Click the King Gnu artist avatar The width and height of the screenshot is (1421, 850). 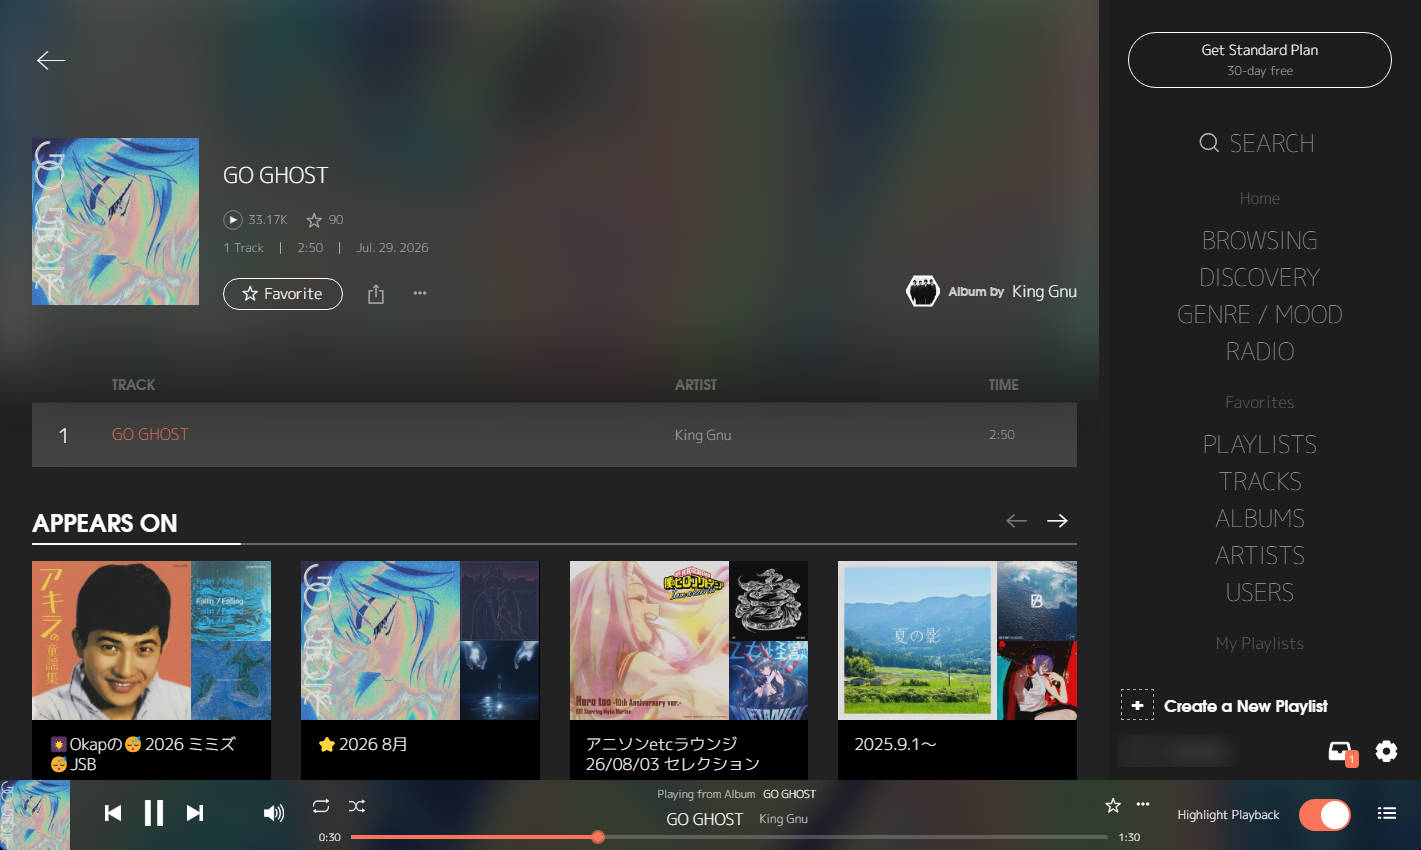(922, 291)
